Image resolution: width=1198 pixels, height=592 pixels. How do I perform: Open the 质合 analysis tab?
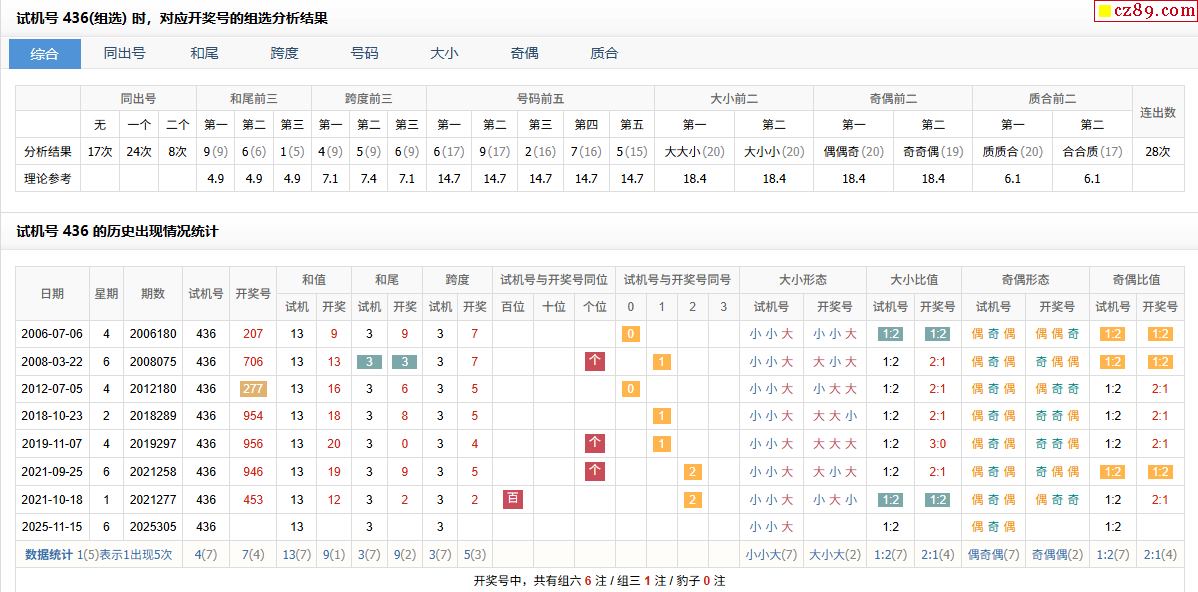[605, 54]
